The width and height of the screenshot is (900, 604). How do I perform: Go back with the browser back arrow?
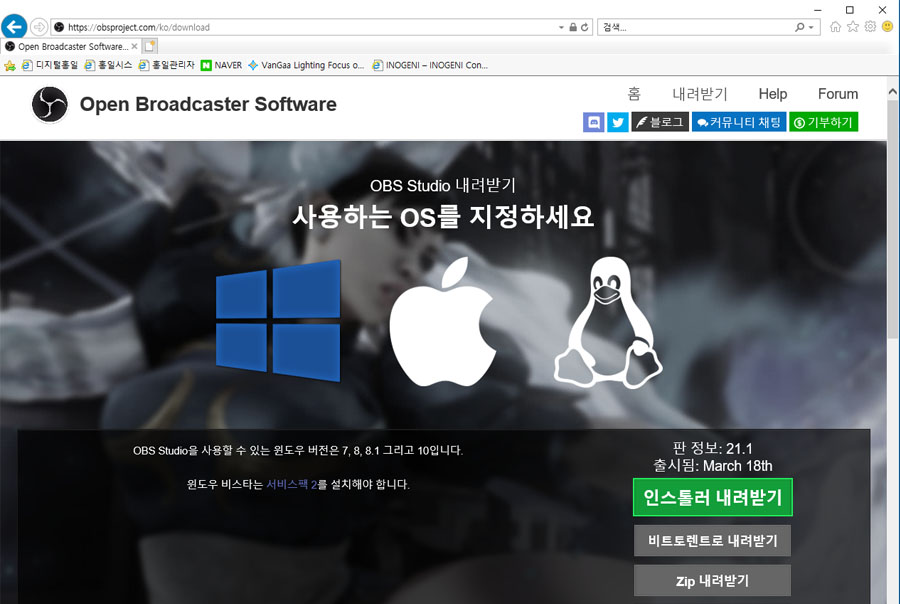click(14, 26)
